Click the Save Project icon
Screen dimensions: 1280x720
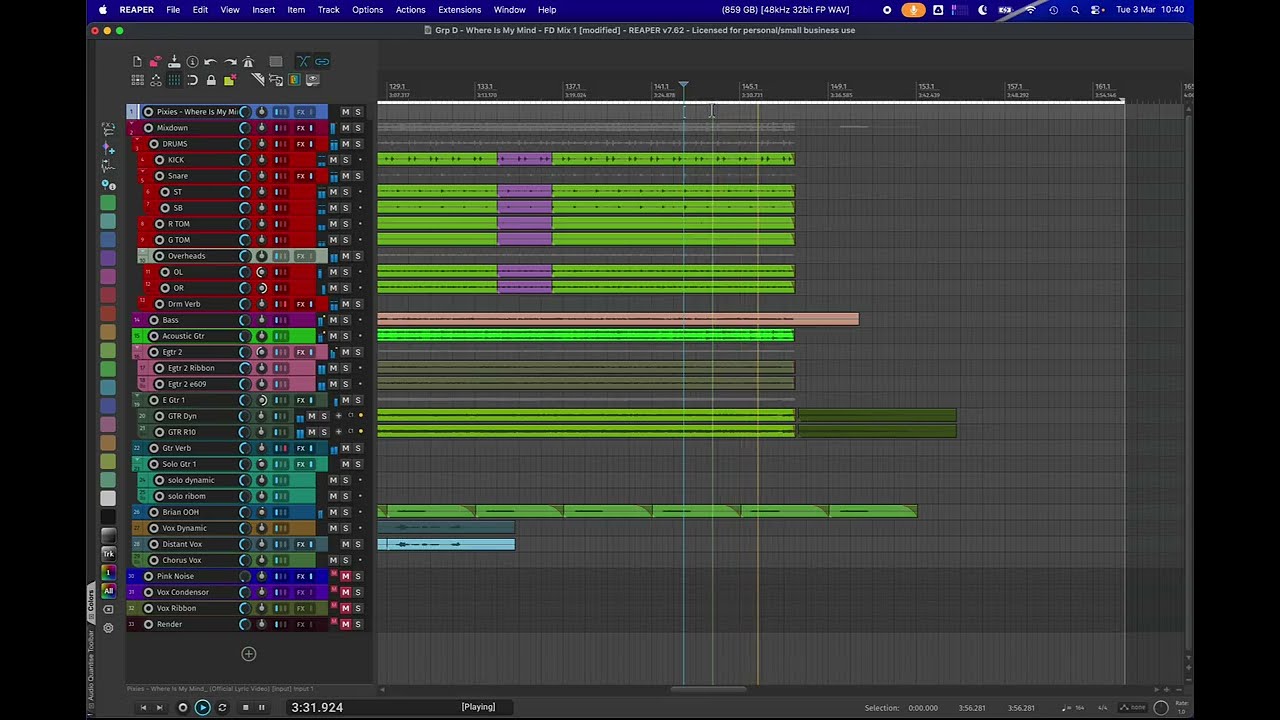174,62
